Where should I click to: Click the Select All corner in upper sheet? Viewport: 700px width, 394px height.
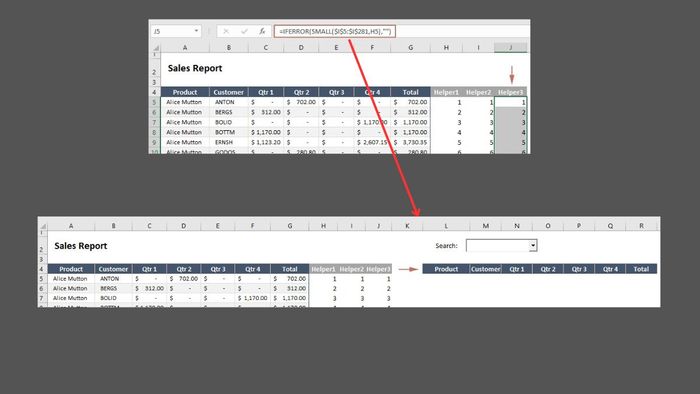pyautogui.click(x=155, y=48)
